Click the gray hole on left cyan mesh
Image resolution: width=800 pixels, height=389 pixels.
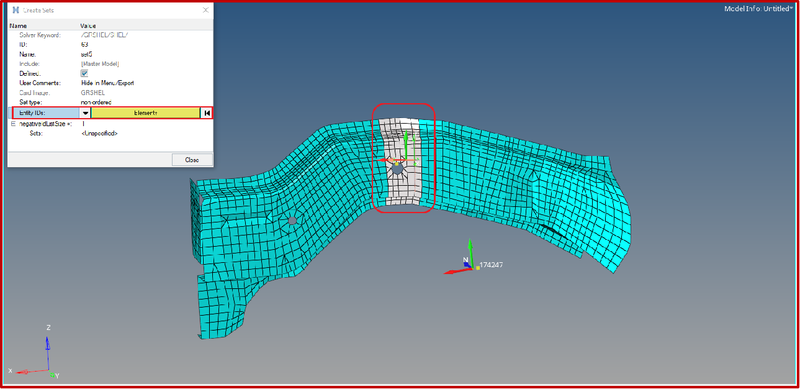pos(292,221)
